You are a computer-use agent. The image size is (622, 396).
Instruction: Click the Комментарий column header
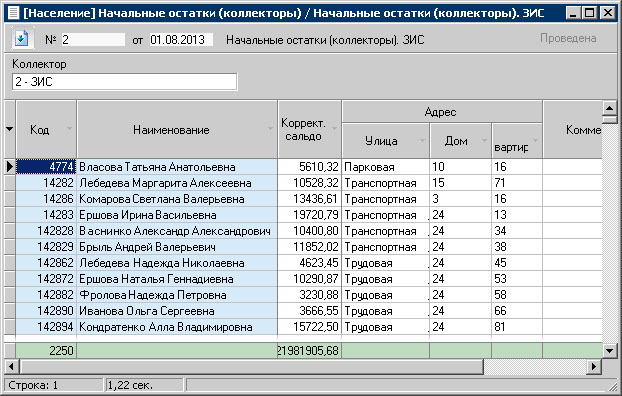(x=572, y=130)
